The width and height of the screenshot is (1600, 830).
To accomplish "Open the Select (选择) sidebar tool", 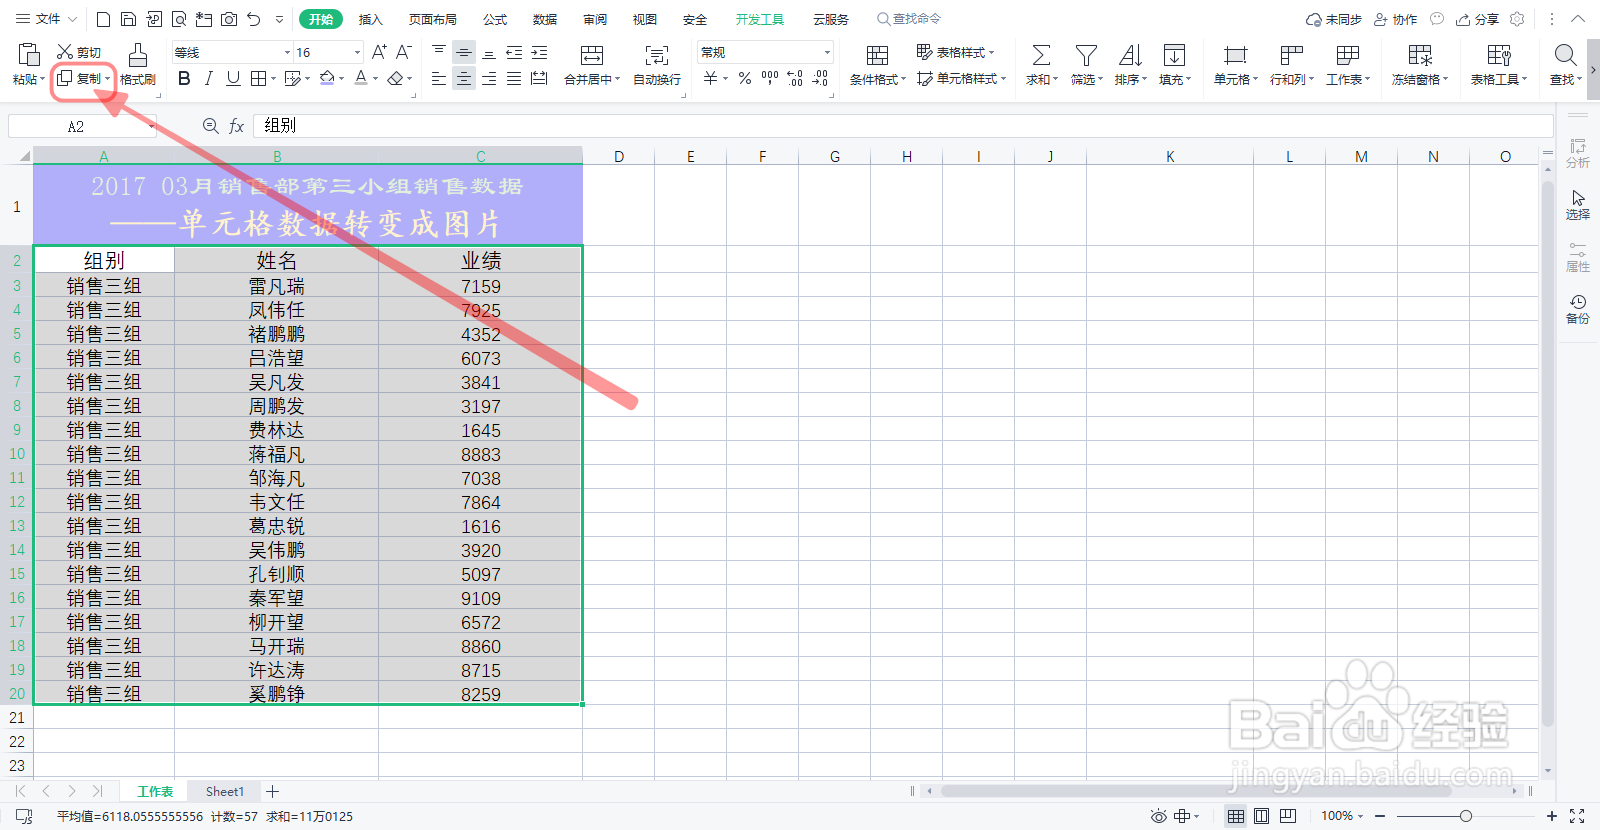I will [1578, 205].
